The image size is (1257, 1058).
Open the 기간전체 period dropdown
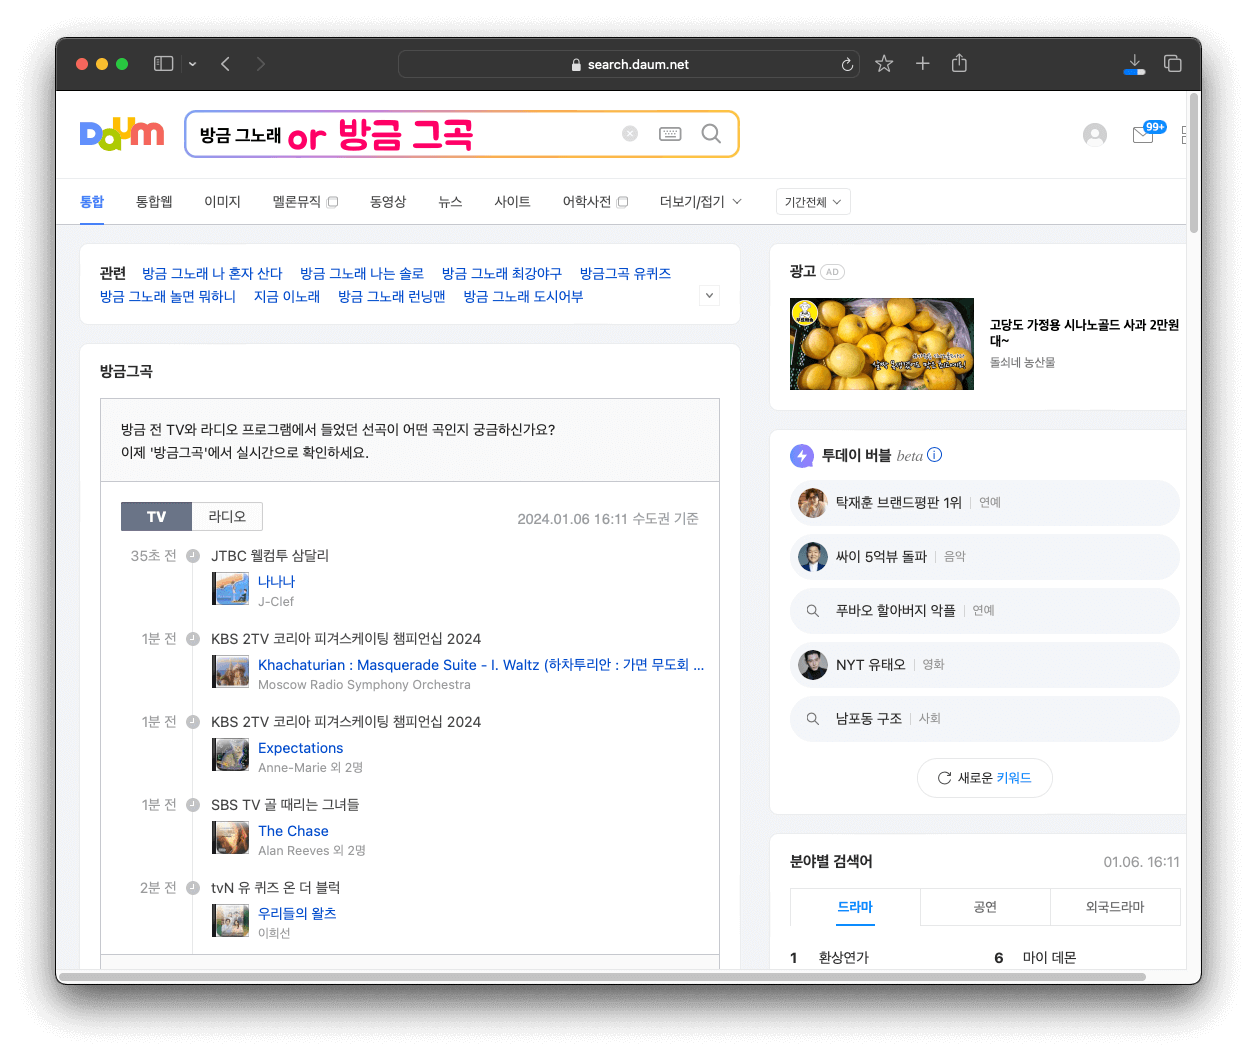click(x=813, y=202)
